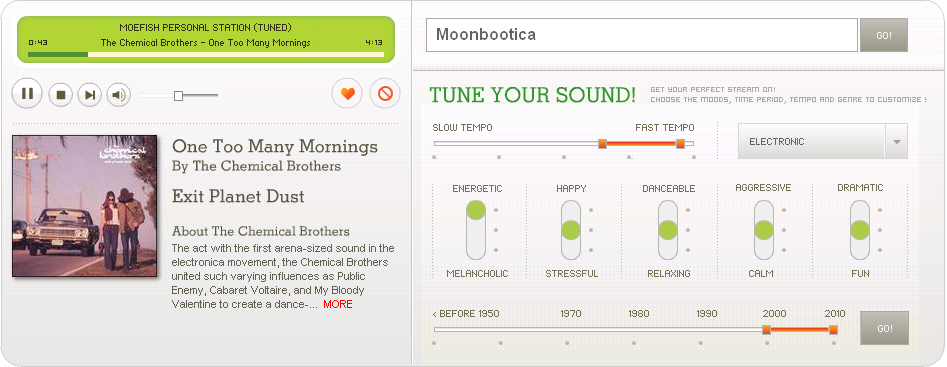Screen dimensions: 947x367
Task: Skip to the next track
Action: click(89, 95)
